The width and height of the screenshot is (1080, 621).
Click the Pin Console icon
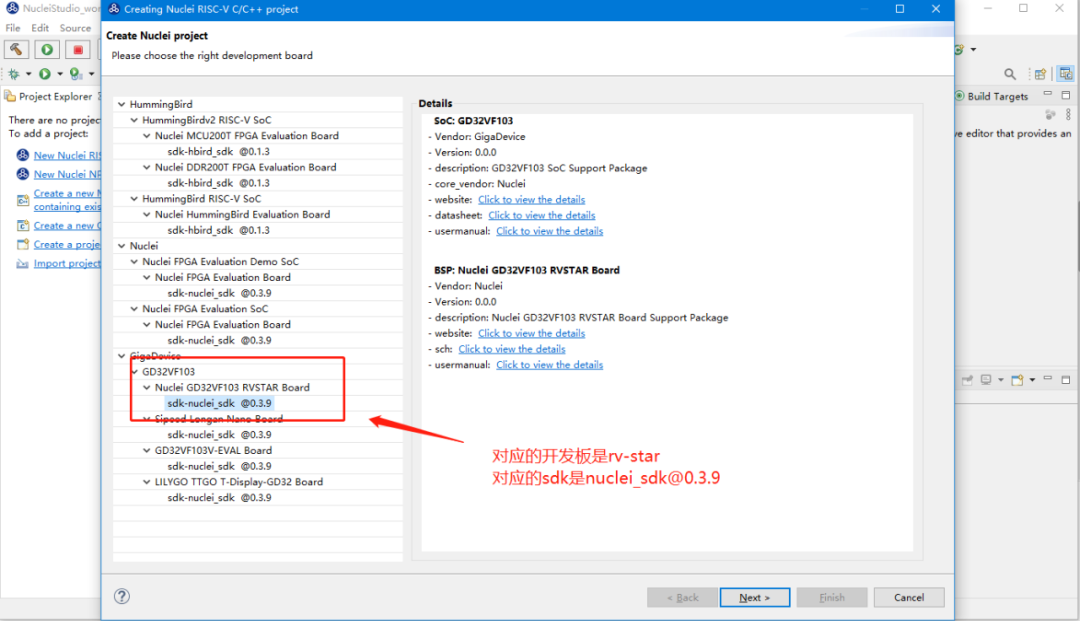[x=967, y=380]
